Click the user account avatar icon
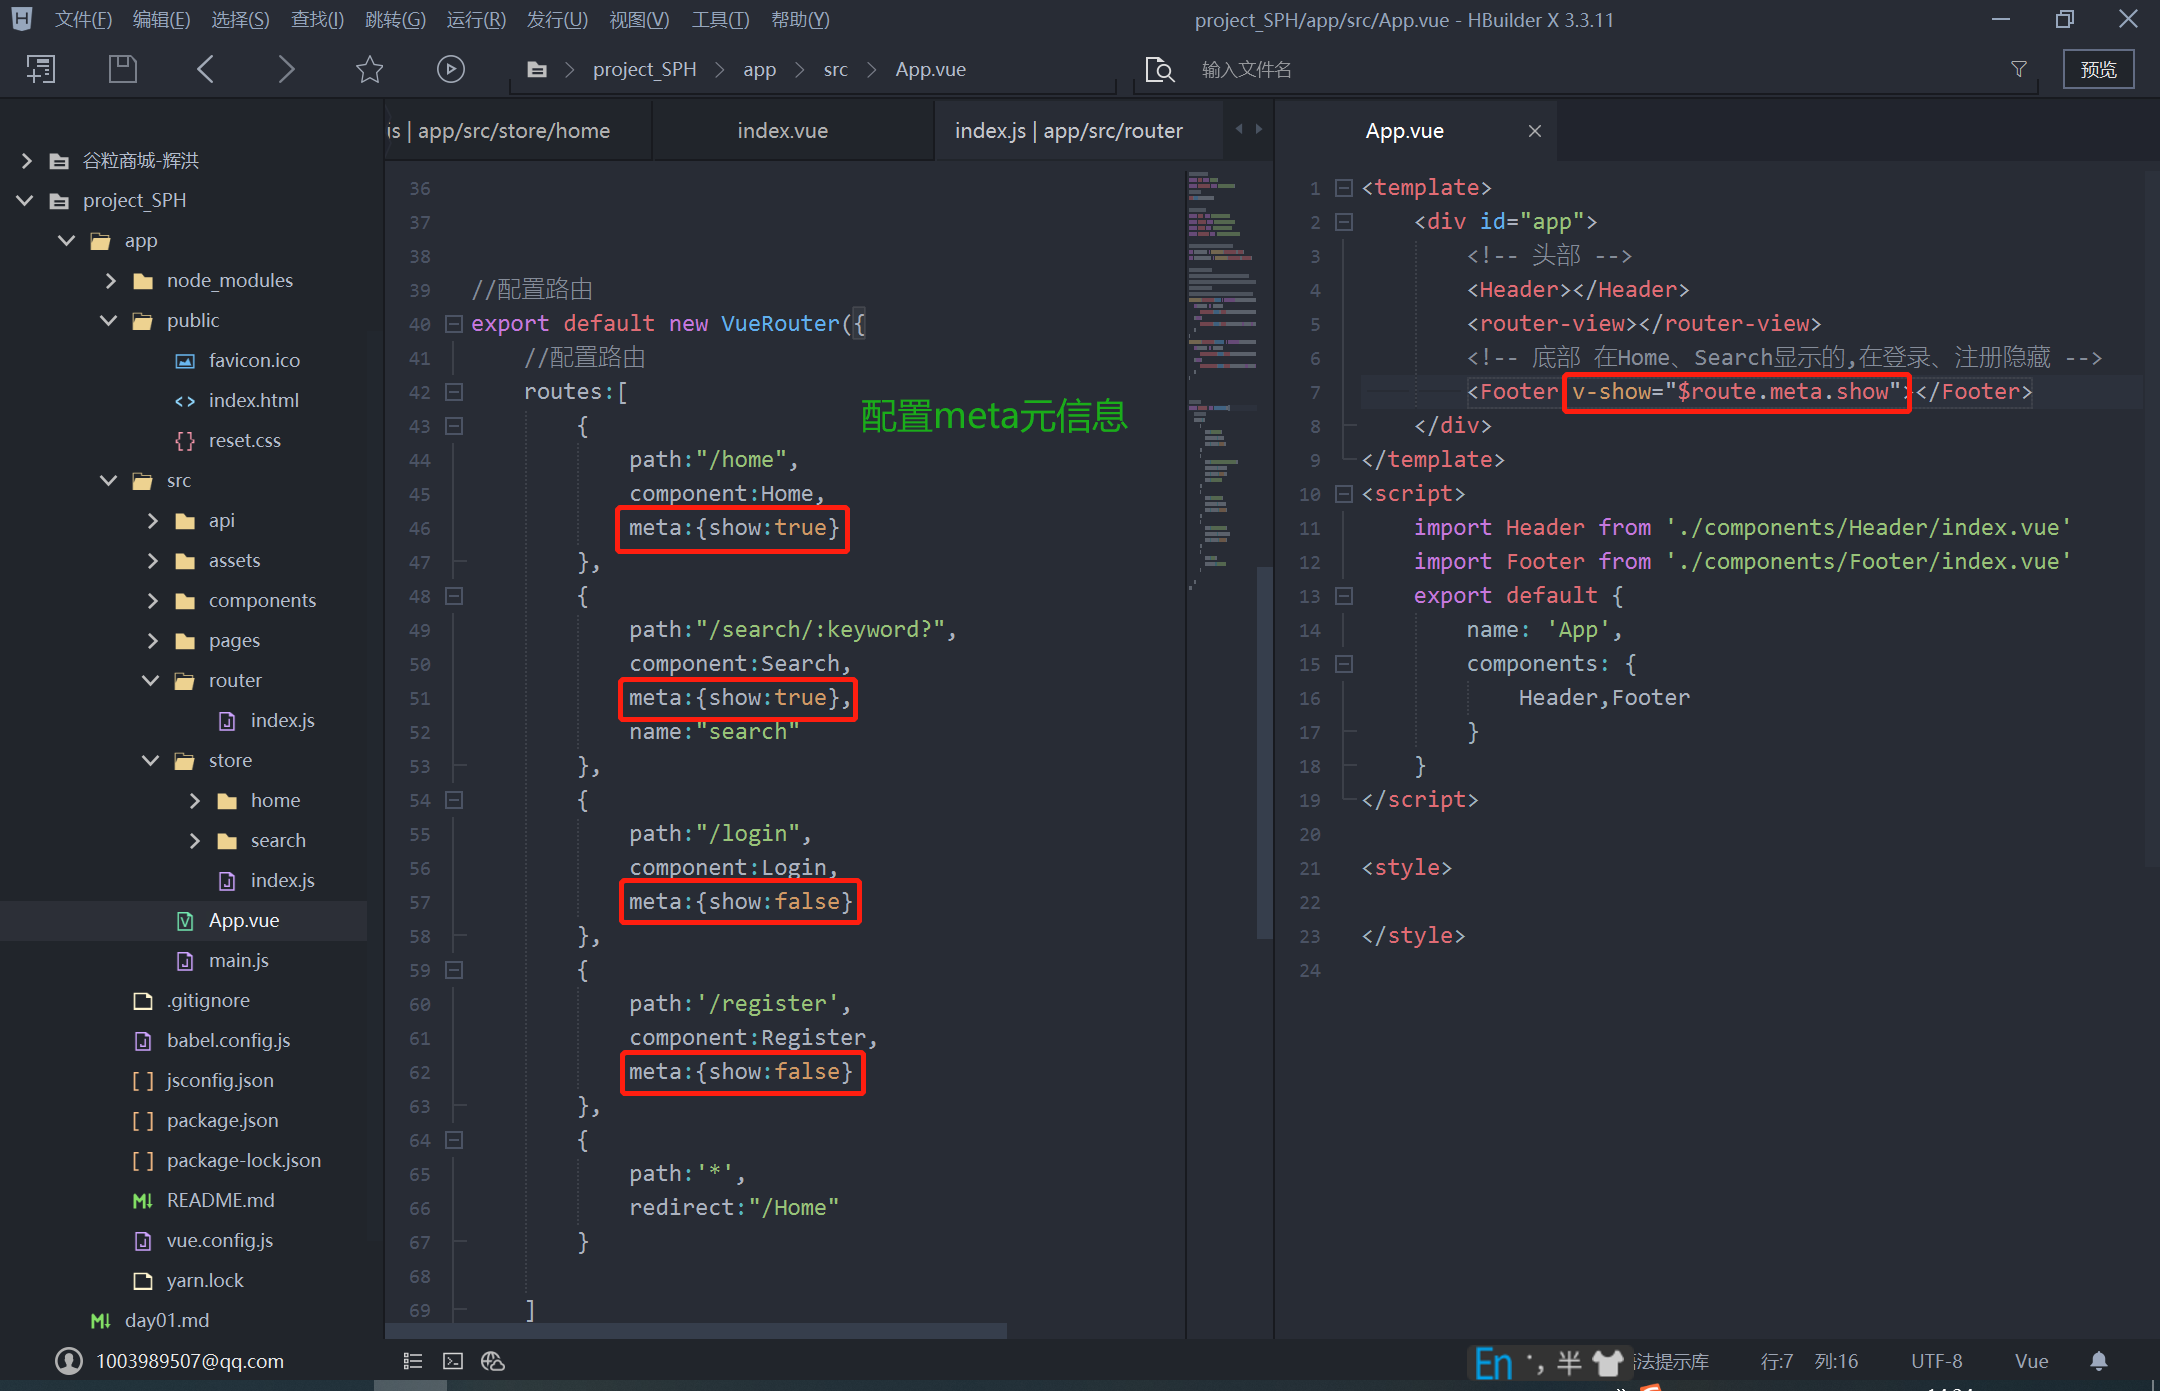Viewport: 2160px width, 1391px height. click(x=68, y=1361)
